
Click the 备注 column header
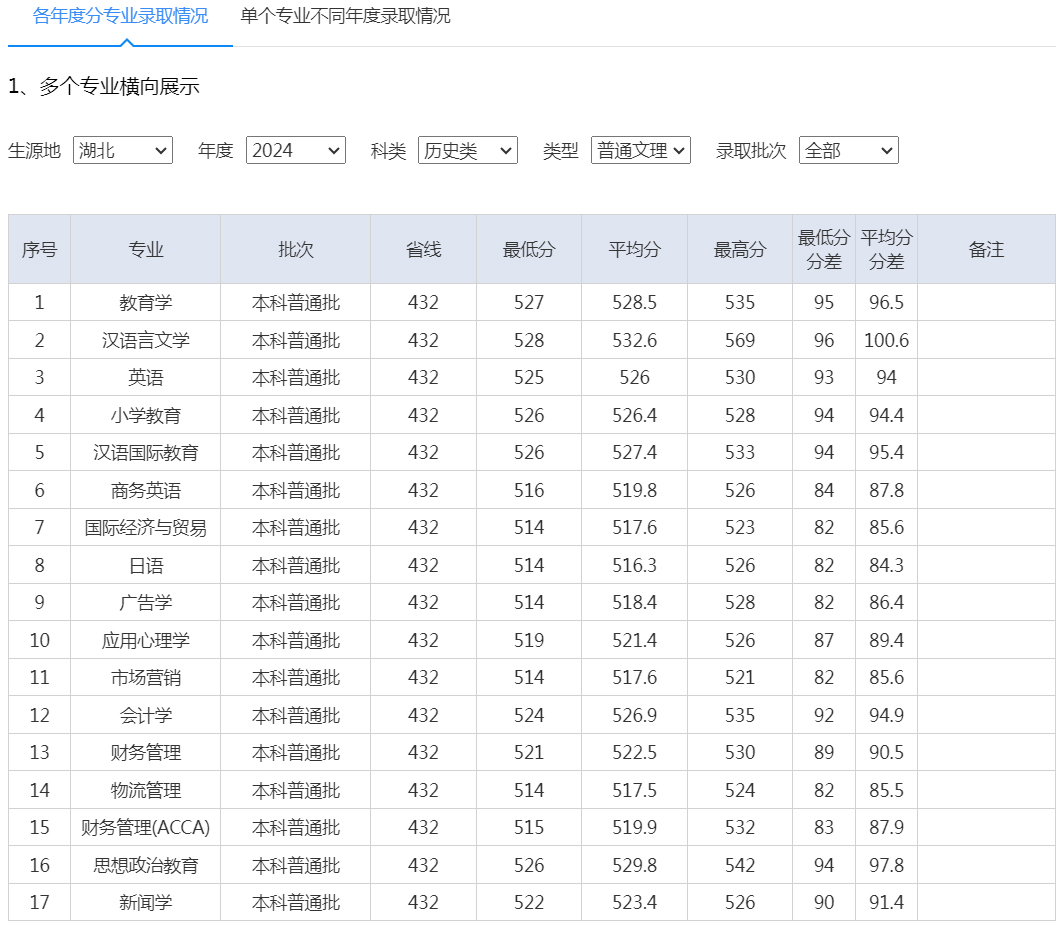986,249
